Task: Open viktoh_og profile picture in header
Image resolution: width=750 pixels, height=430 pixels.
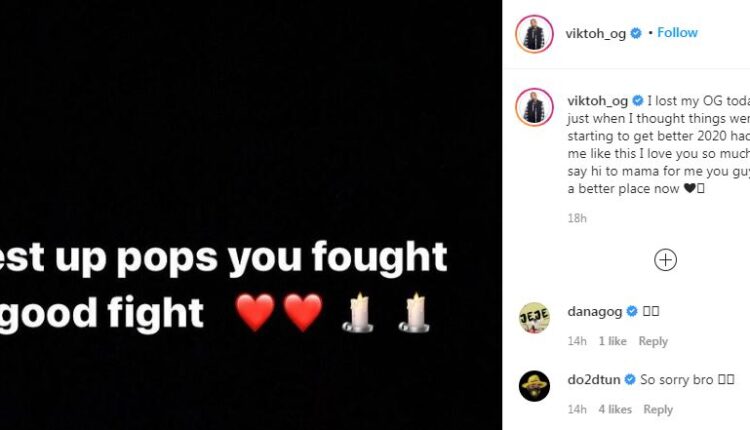Action: tap(534, 33)
